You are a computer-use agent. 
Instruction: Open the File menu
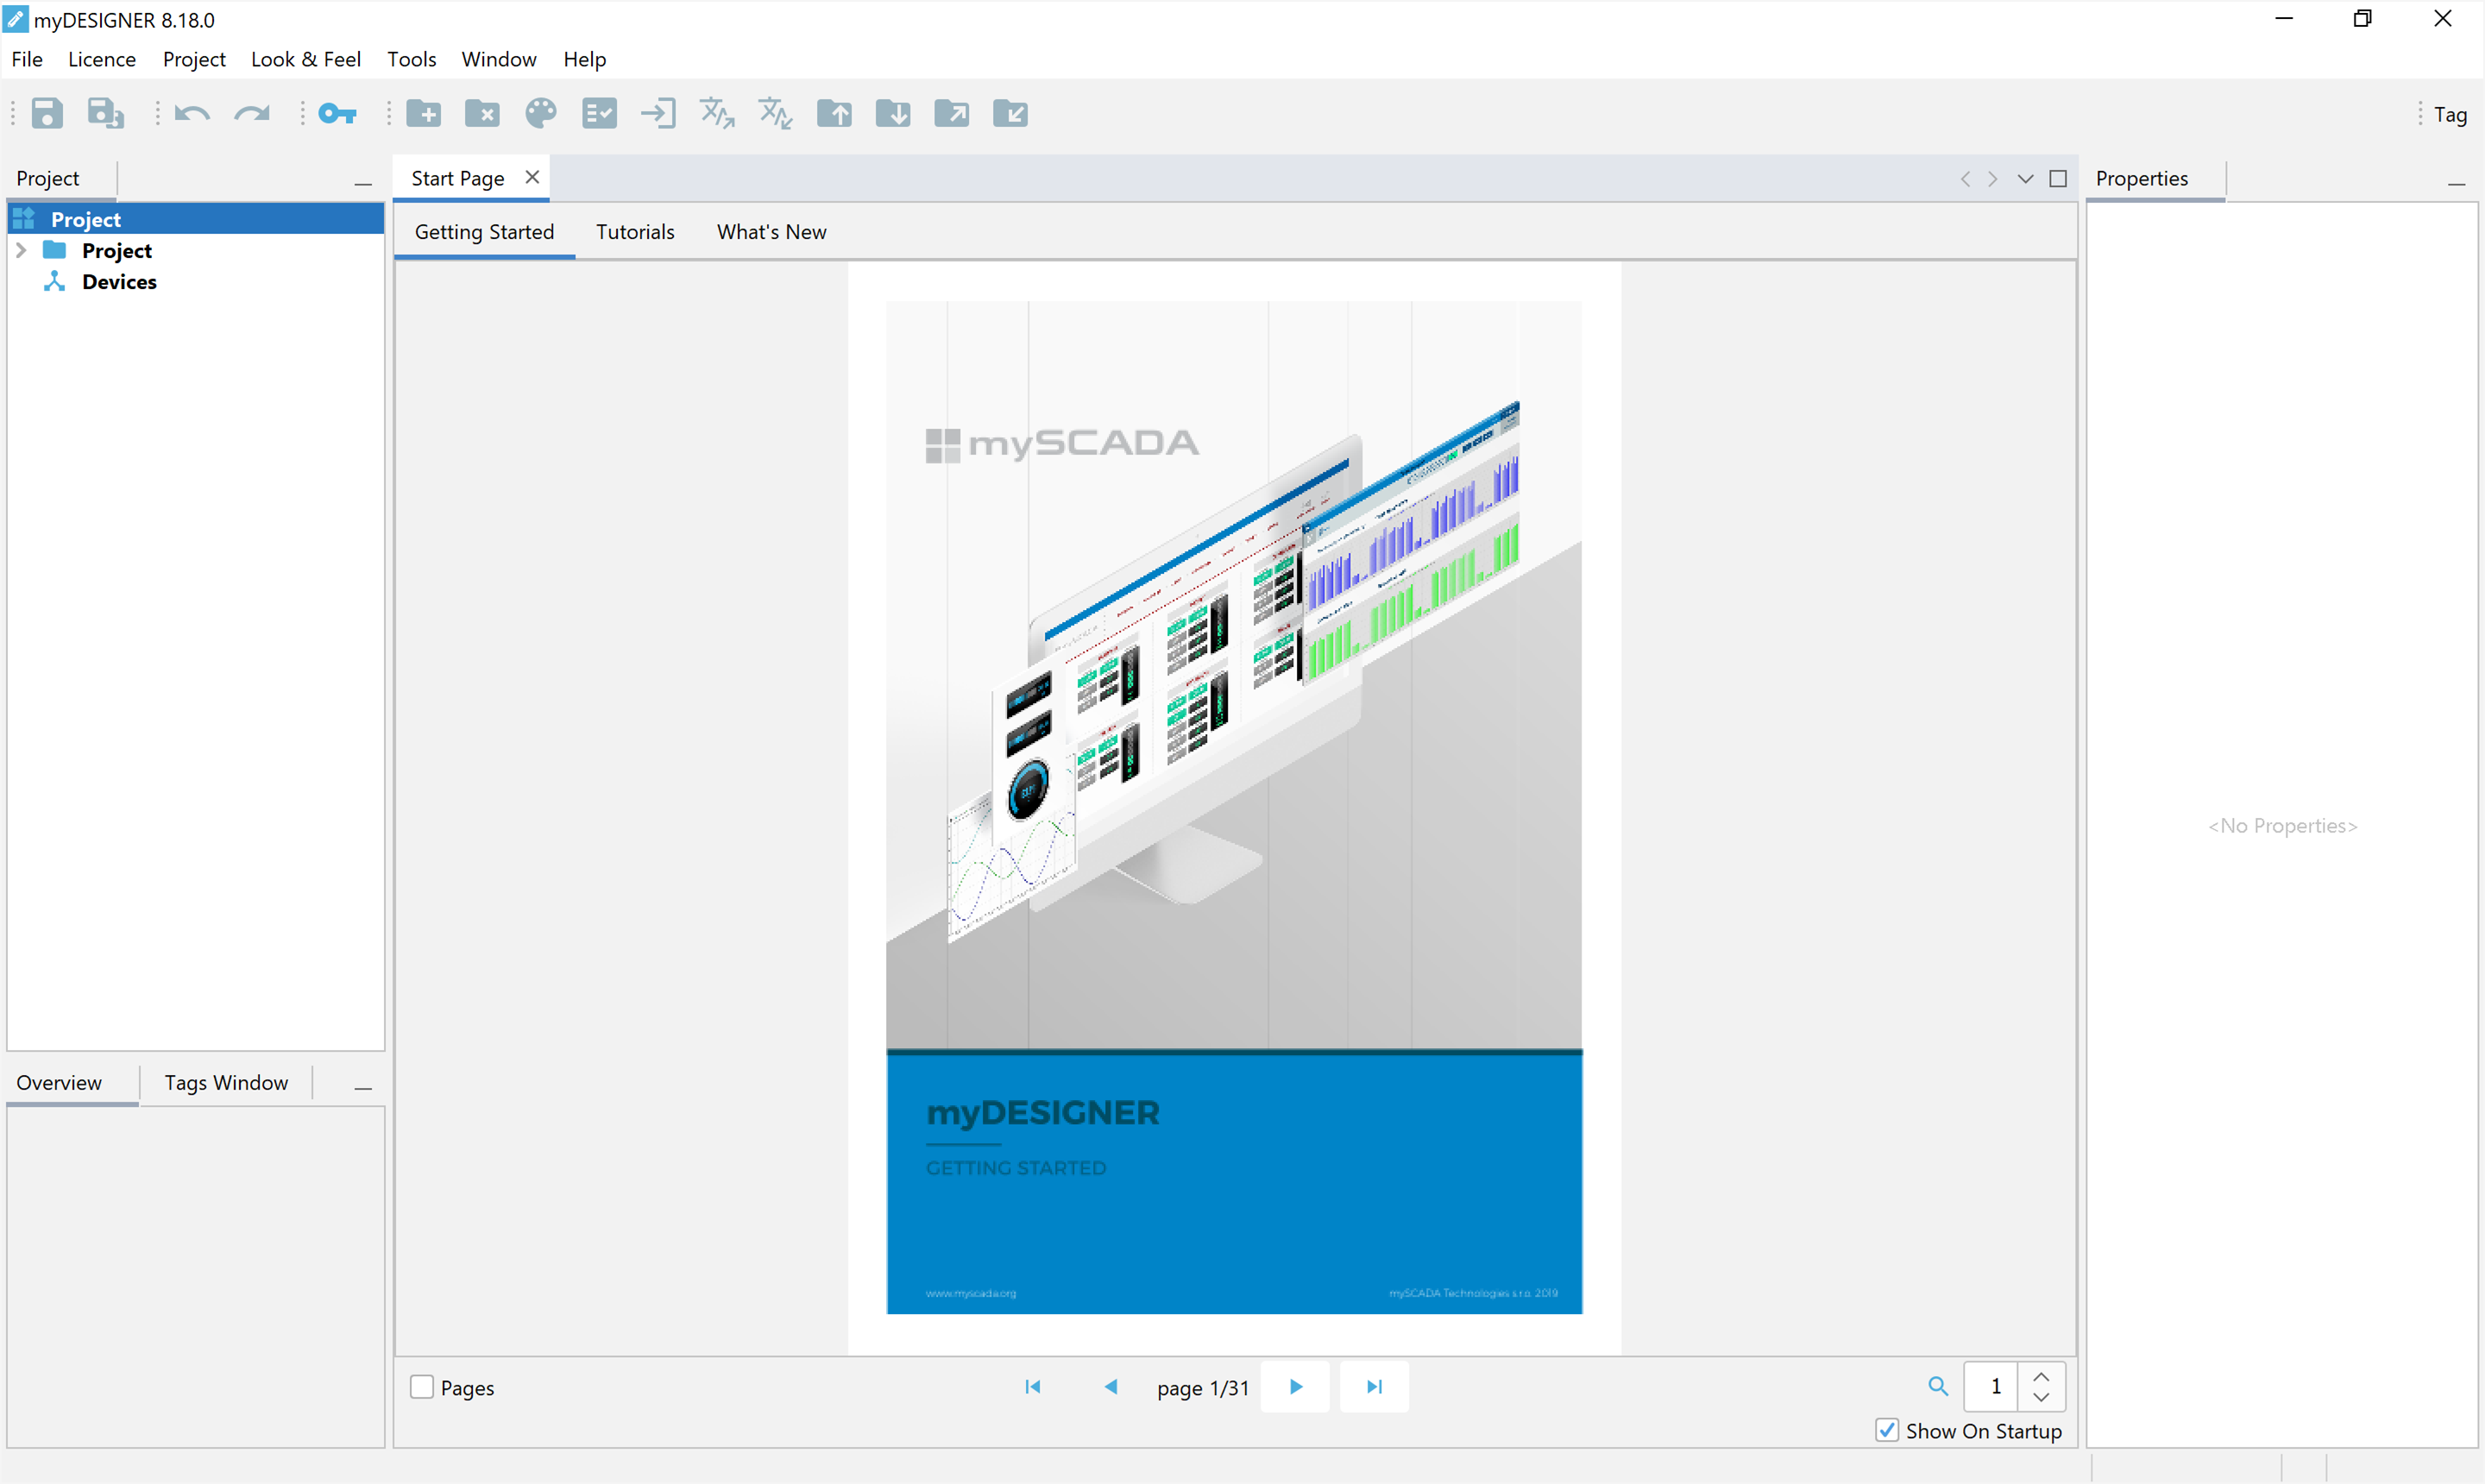27,59
